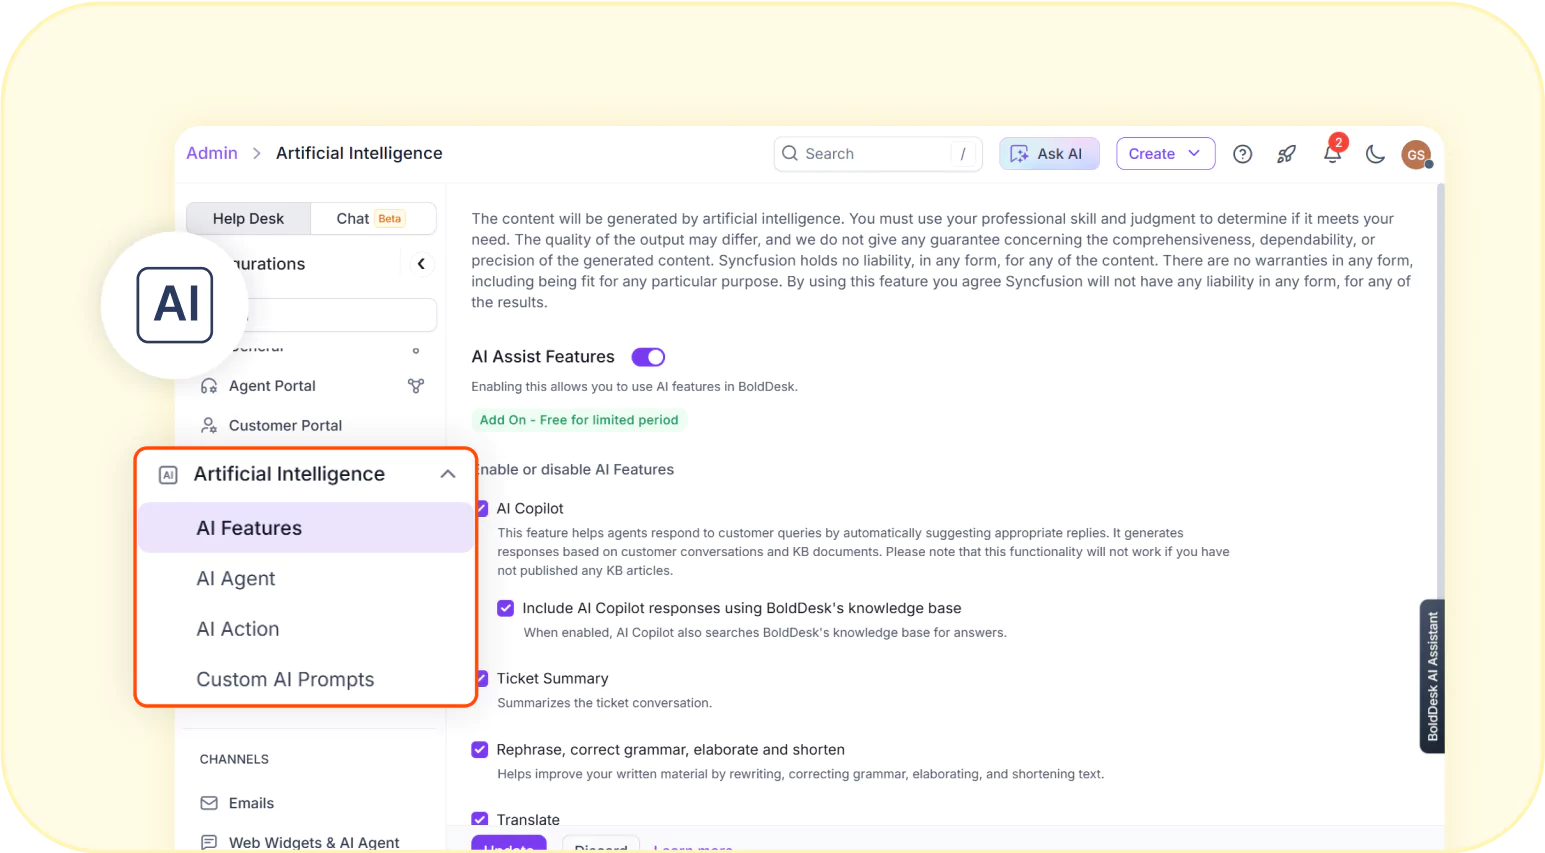Screen dimensions: 1545x853
Task: Open the help question-mark icon
Action: pyautogui.click(x=1242, y=154)
